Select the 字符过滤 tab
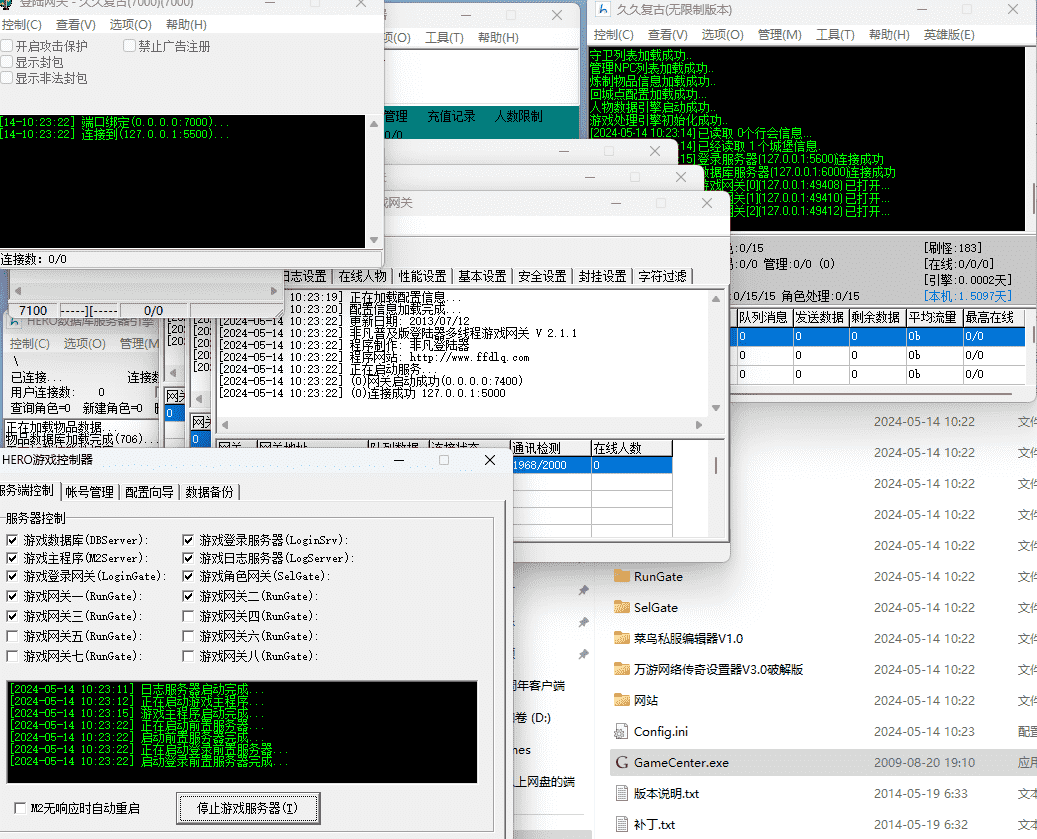 pyautogui.click(x=662, y=276)
